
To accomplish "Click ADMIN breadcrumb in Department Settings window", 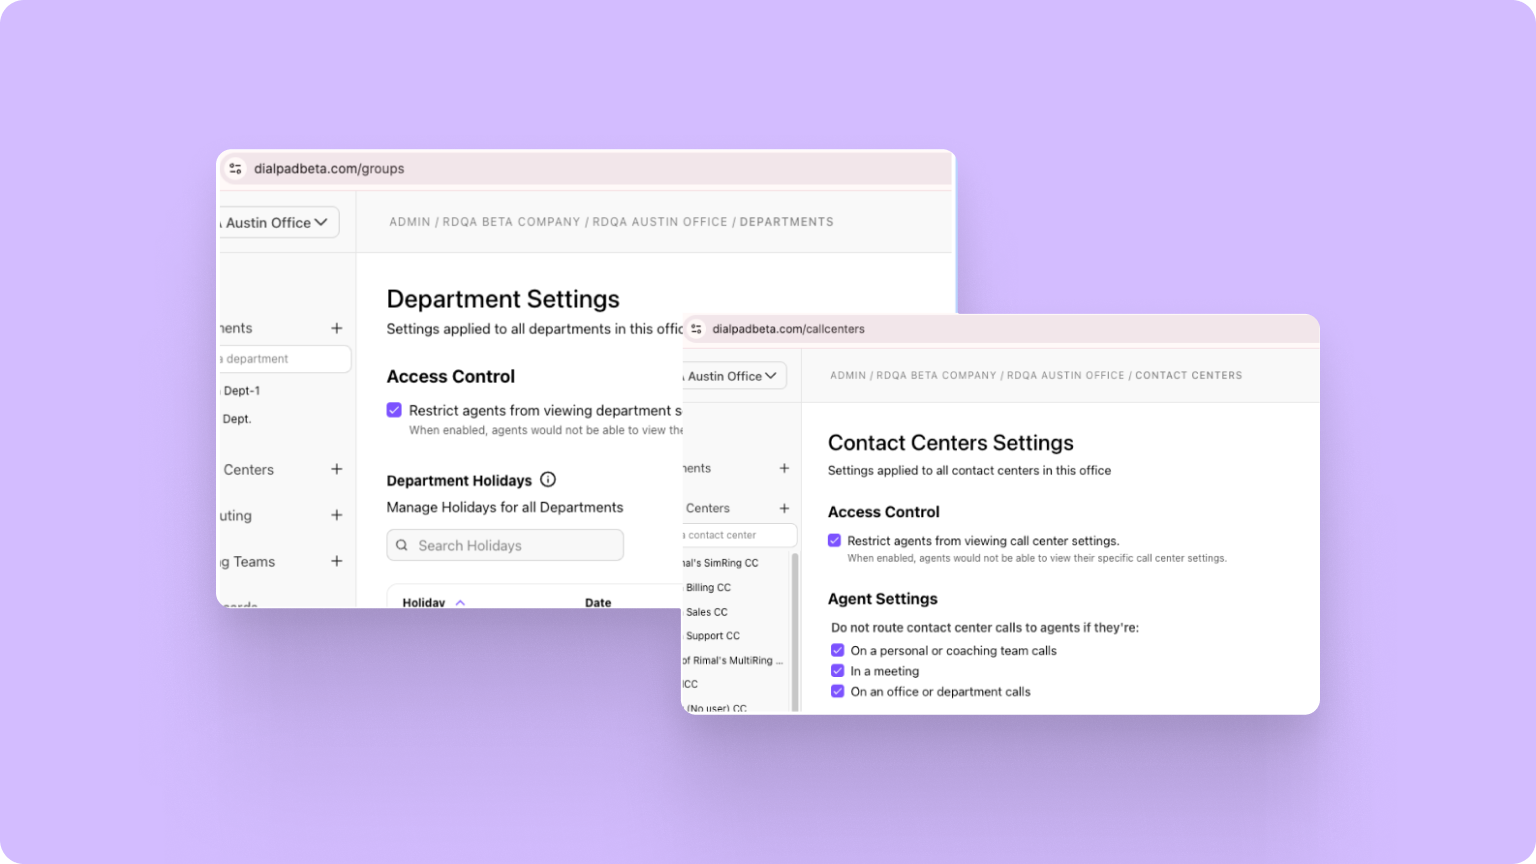I will pyautogui.click(x=410, y=222).
